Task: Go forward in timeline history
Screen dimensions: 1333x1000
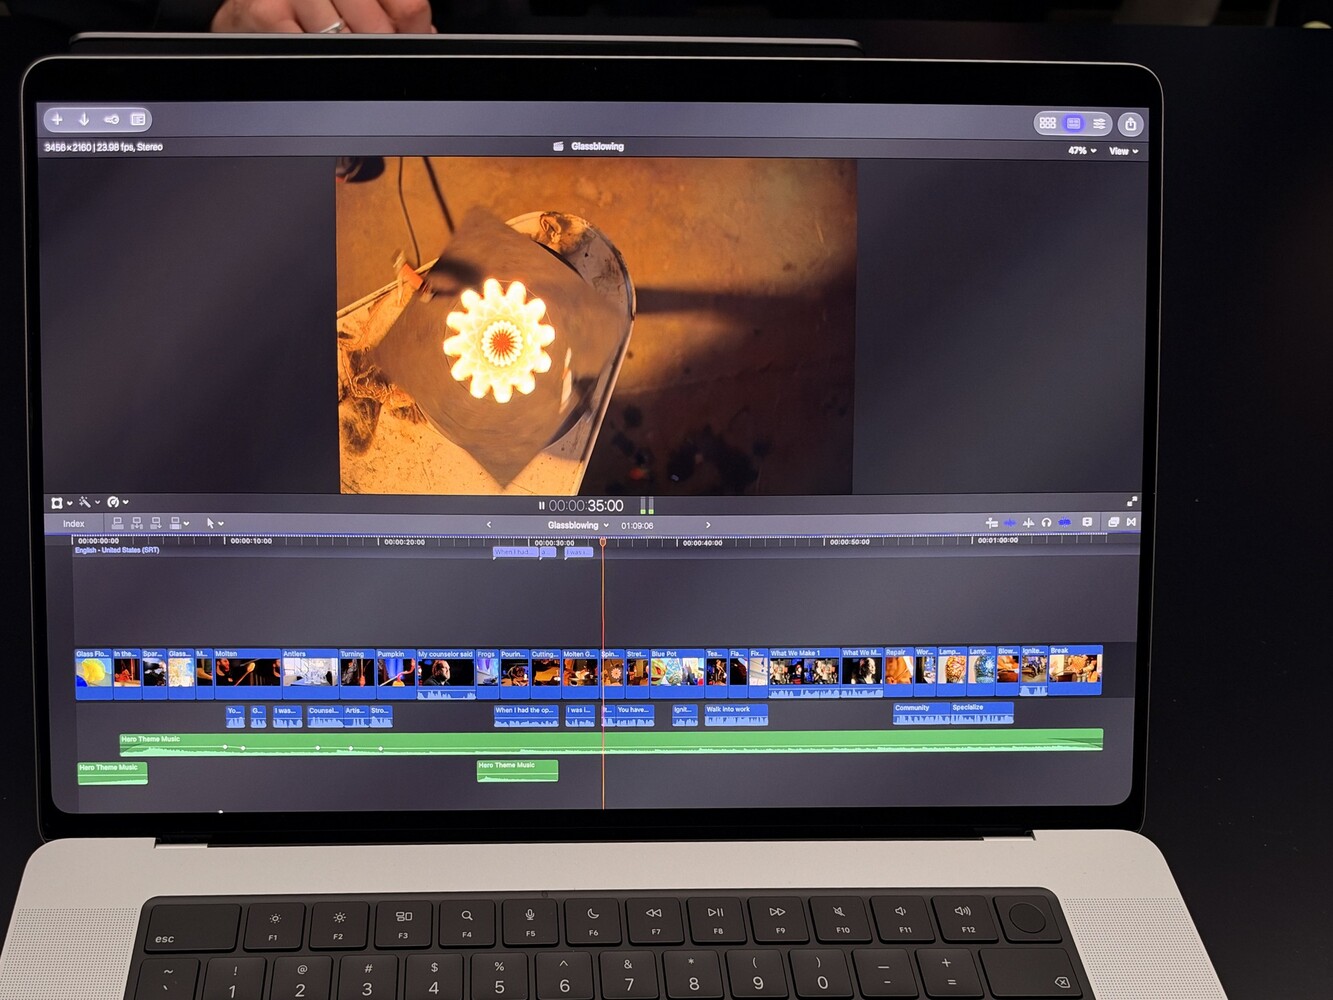Action: pos(708,525)
